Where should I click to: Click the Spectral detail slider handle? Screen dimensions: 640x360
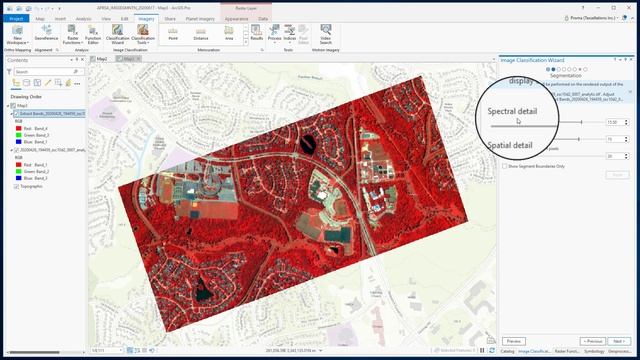(x=581, y=122)
